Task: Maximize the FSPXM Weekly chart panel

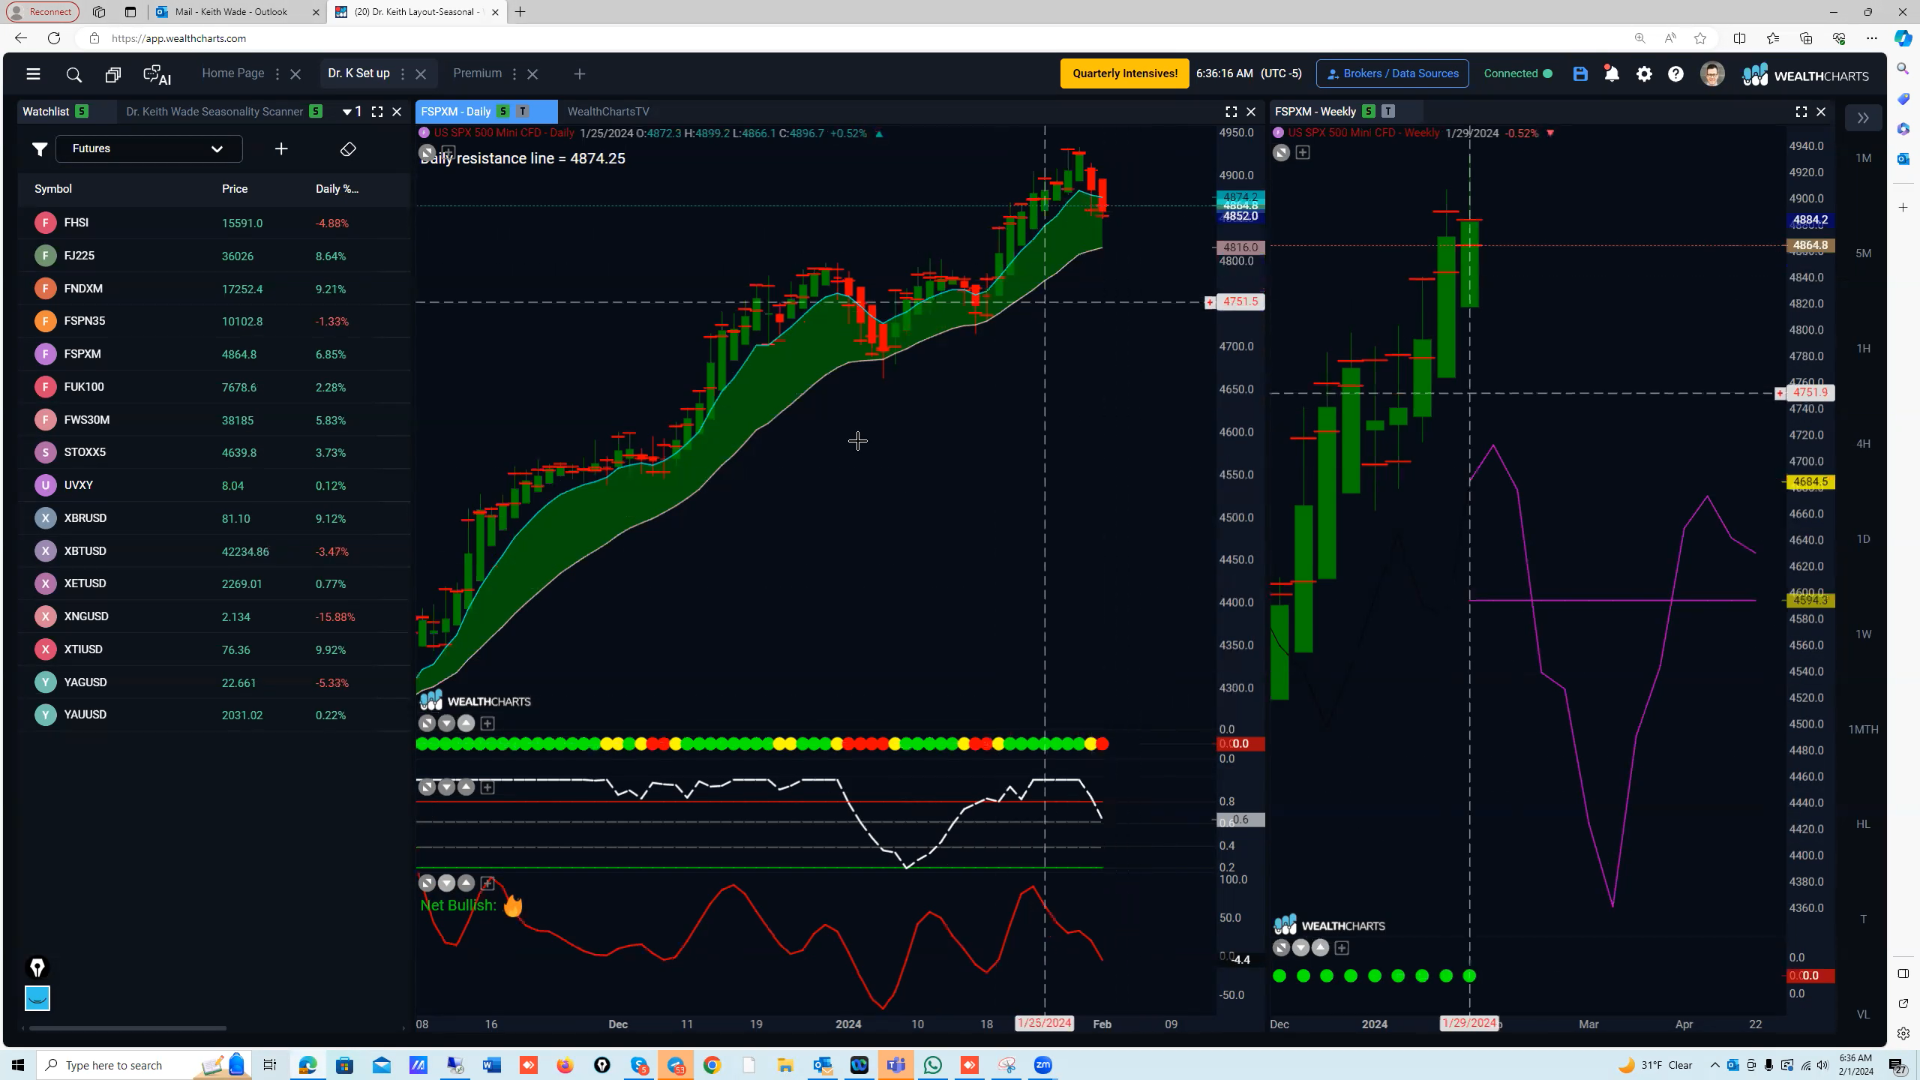Action: 1801,112
